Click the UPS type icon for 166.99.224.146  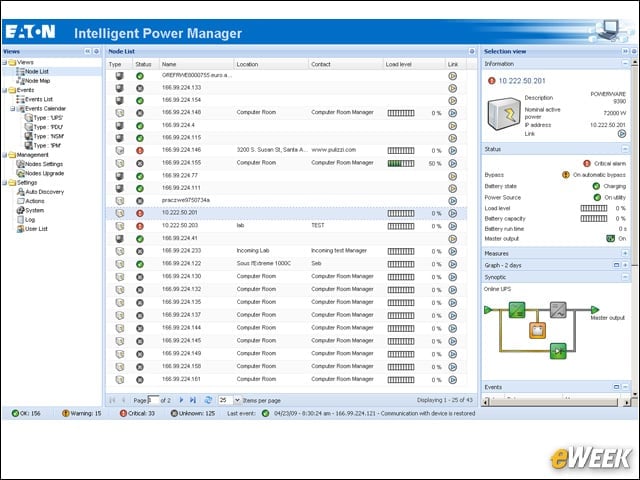[119, 151]
